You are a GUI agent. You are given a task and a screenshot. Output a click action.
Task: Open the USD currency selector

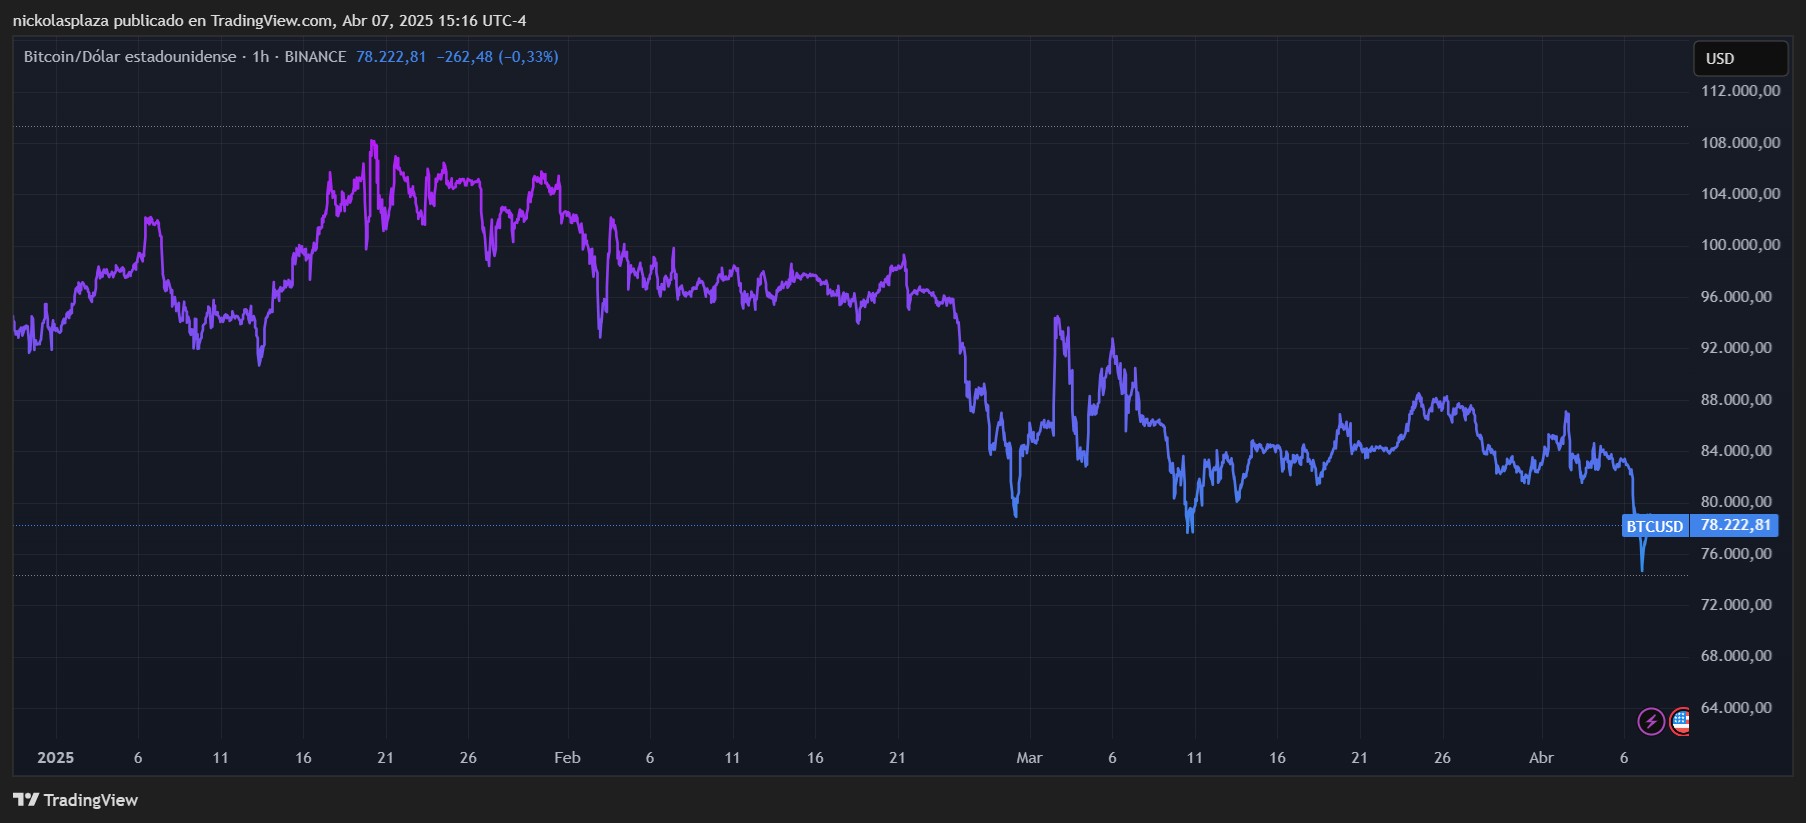1739,59
